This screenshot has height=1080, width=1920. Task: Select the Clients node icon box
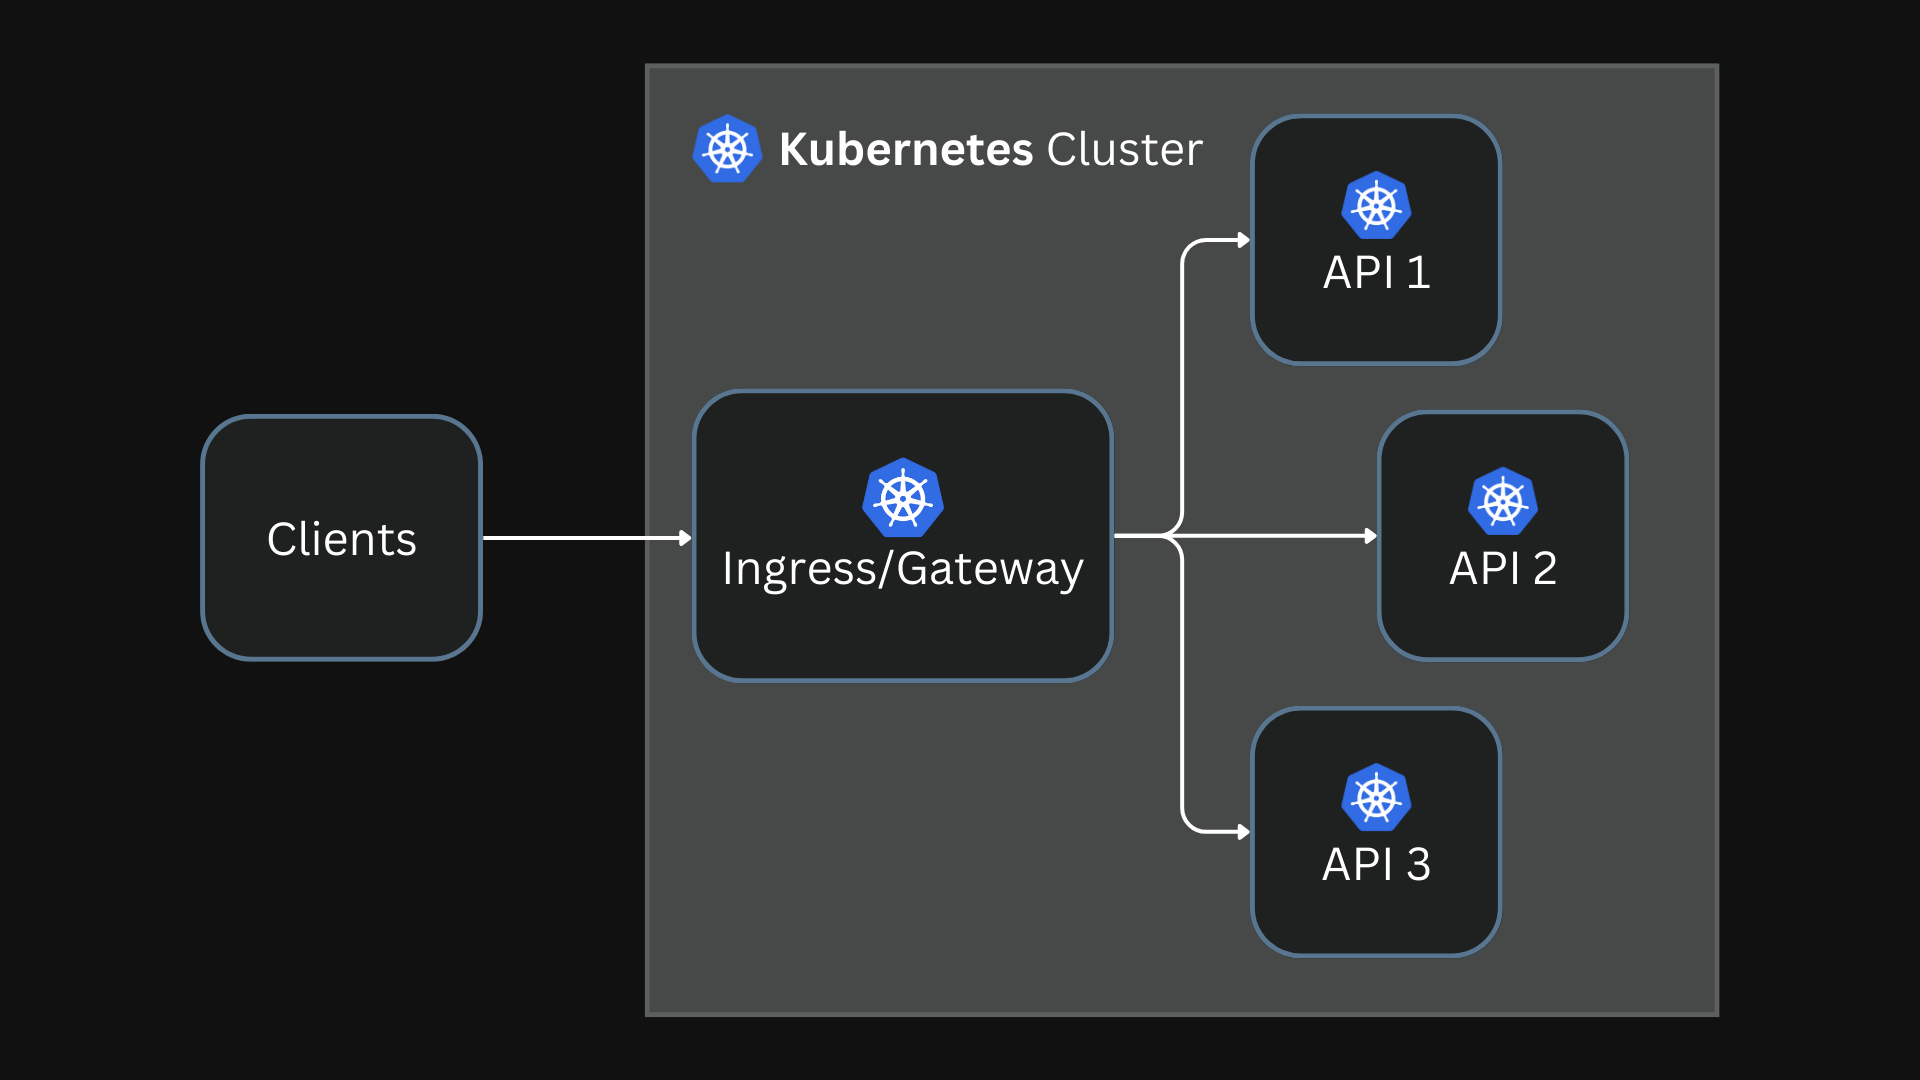(x=341, y=538)
